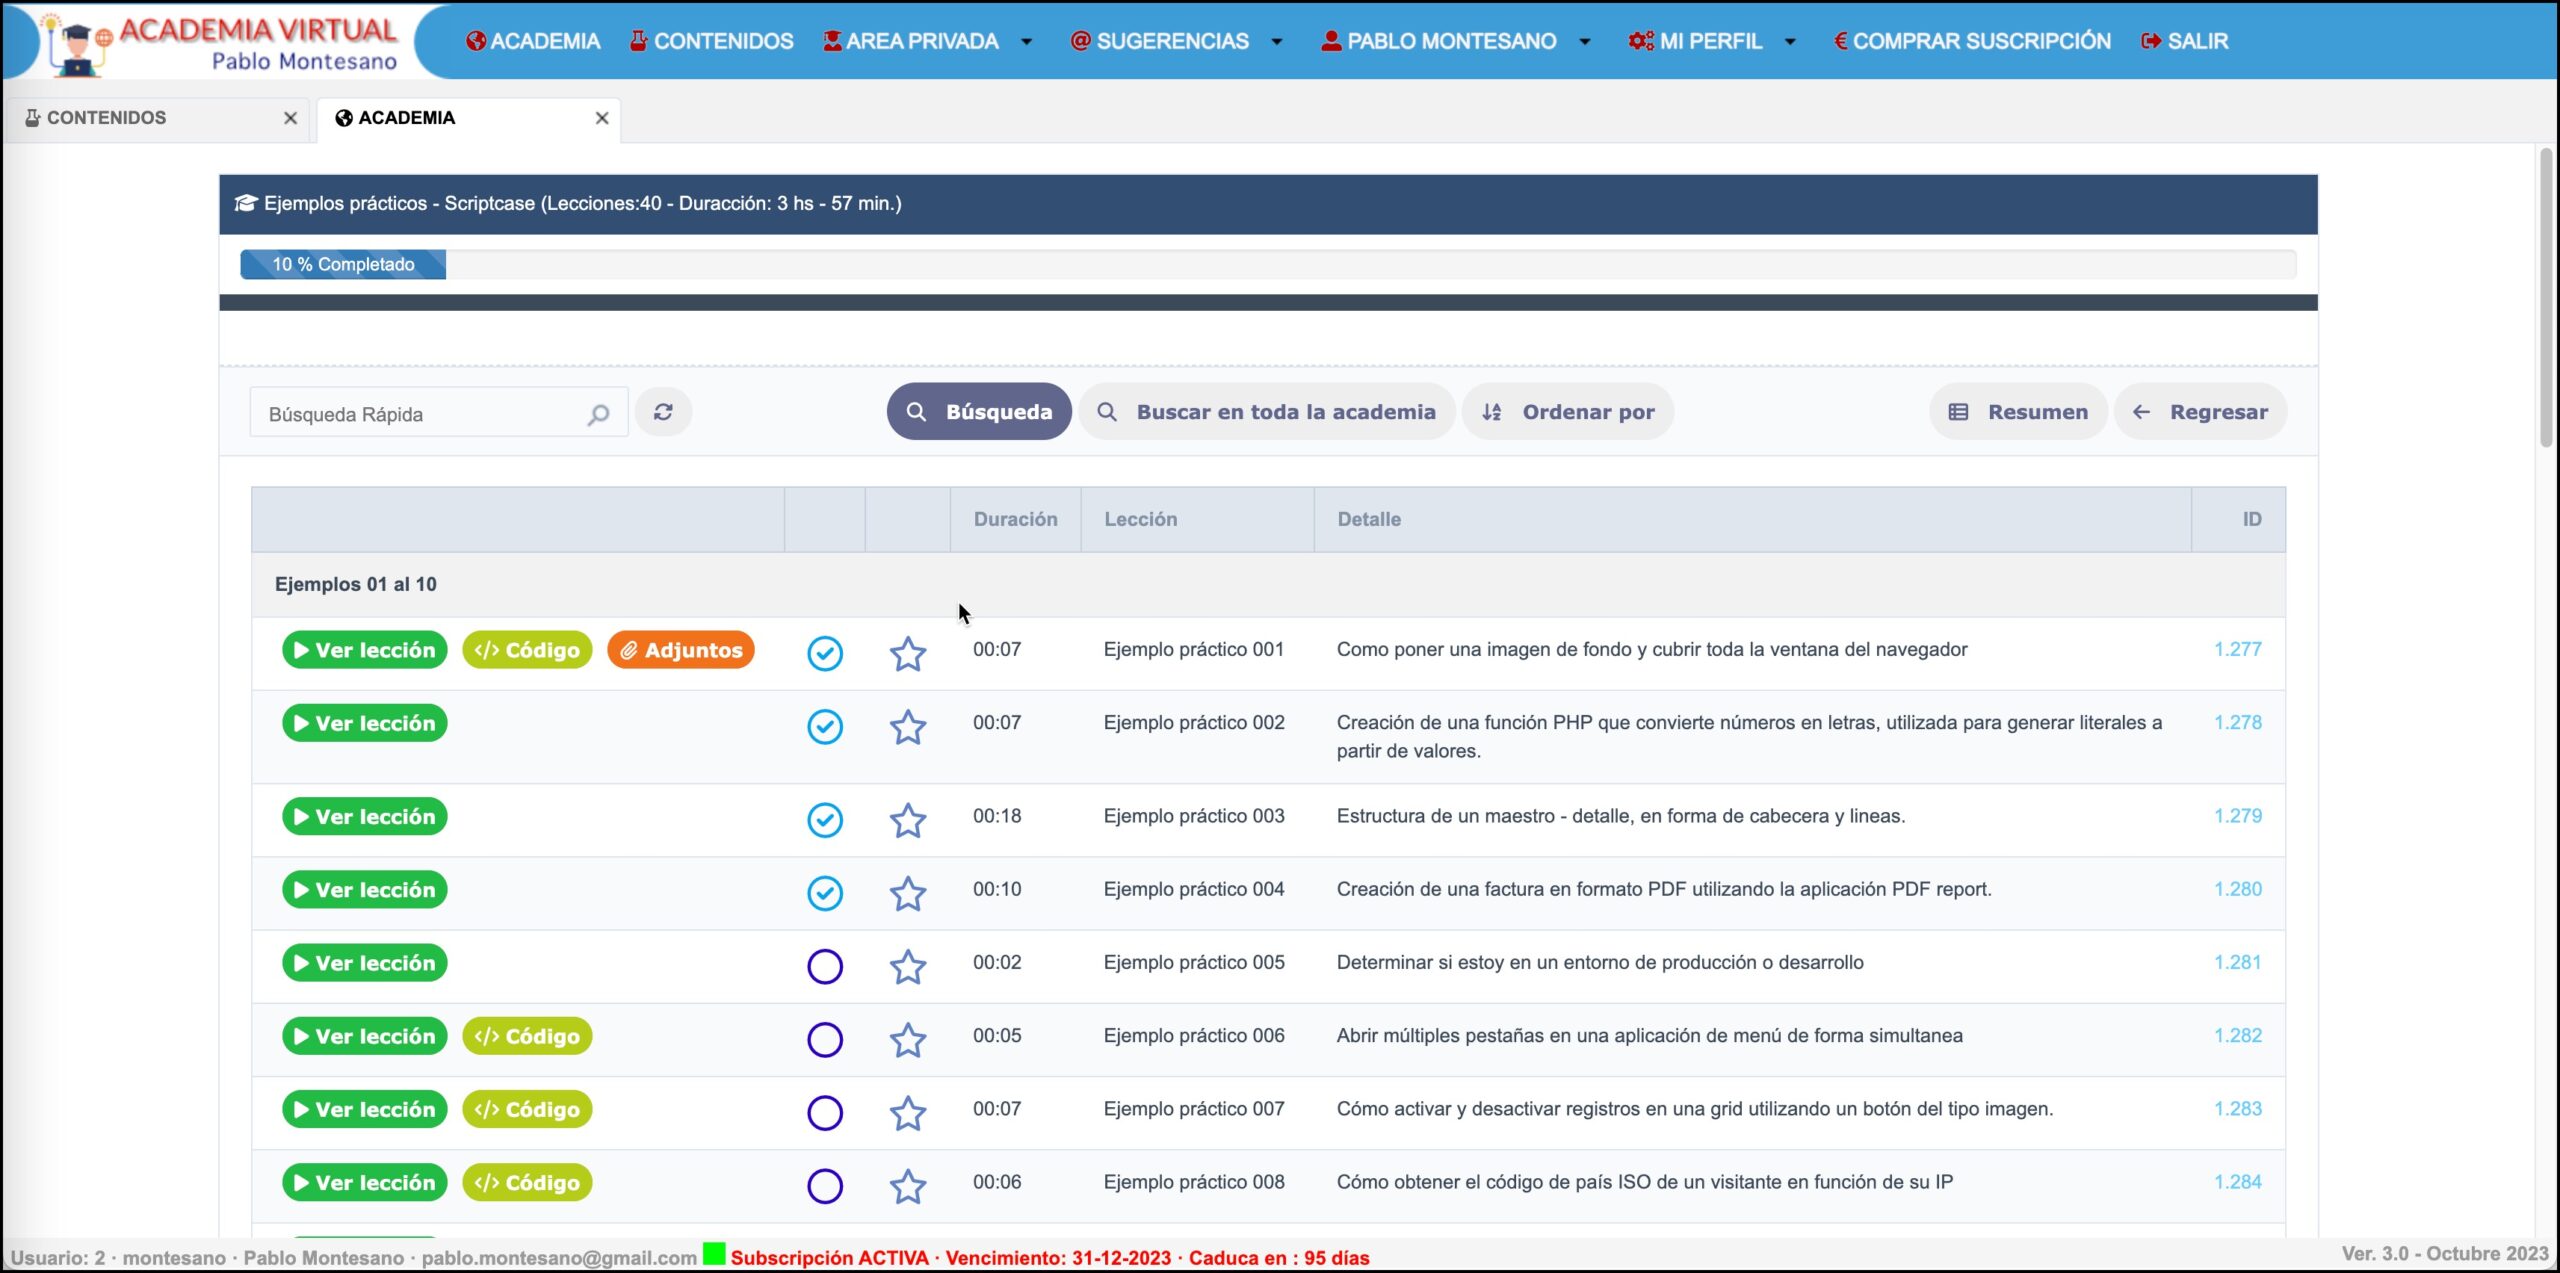Open lesson ID link 1.277

(x=2237, y=649)
